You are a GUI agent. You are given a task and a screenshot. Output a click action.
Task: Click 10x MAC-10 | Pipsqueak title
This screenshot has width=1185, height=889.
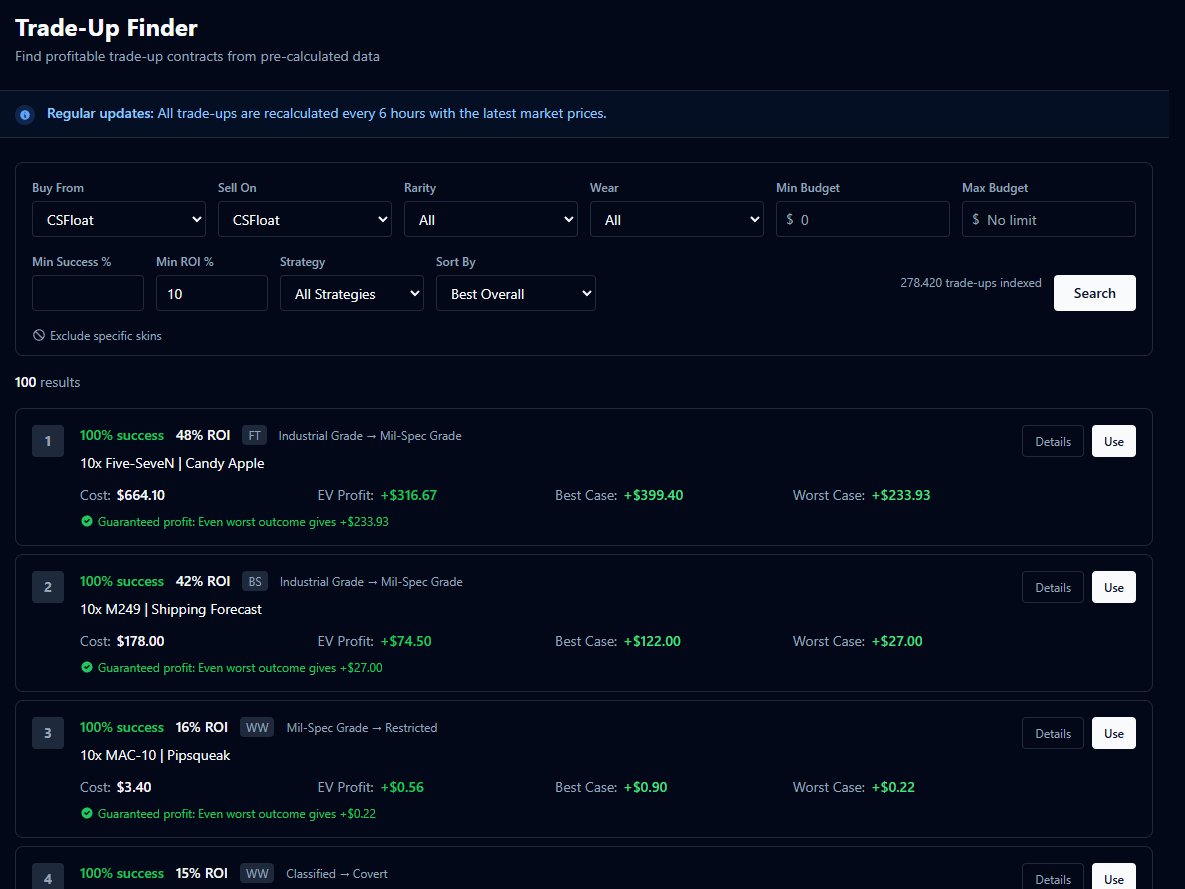(155, 755)
